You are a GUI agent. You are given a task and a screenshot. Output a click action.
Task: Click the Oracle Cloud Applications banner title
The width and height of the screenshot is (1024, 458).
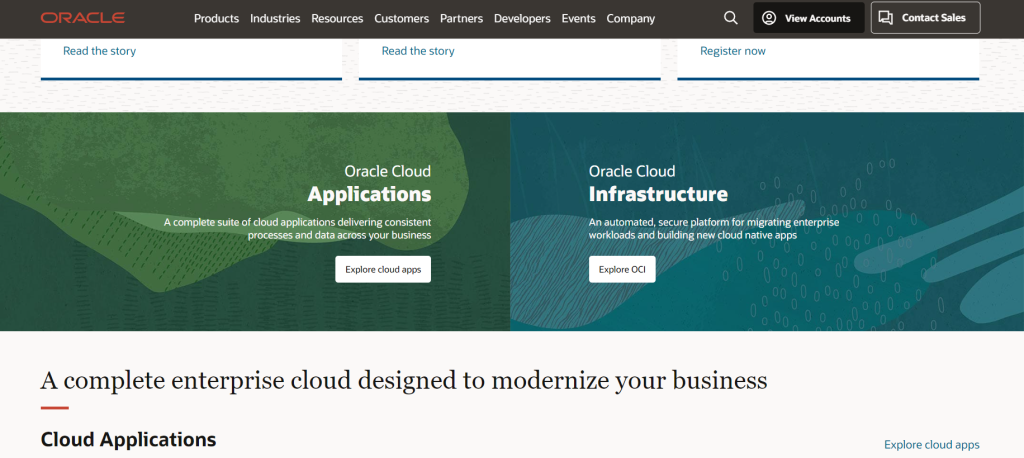point(369,184)
